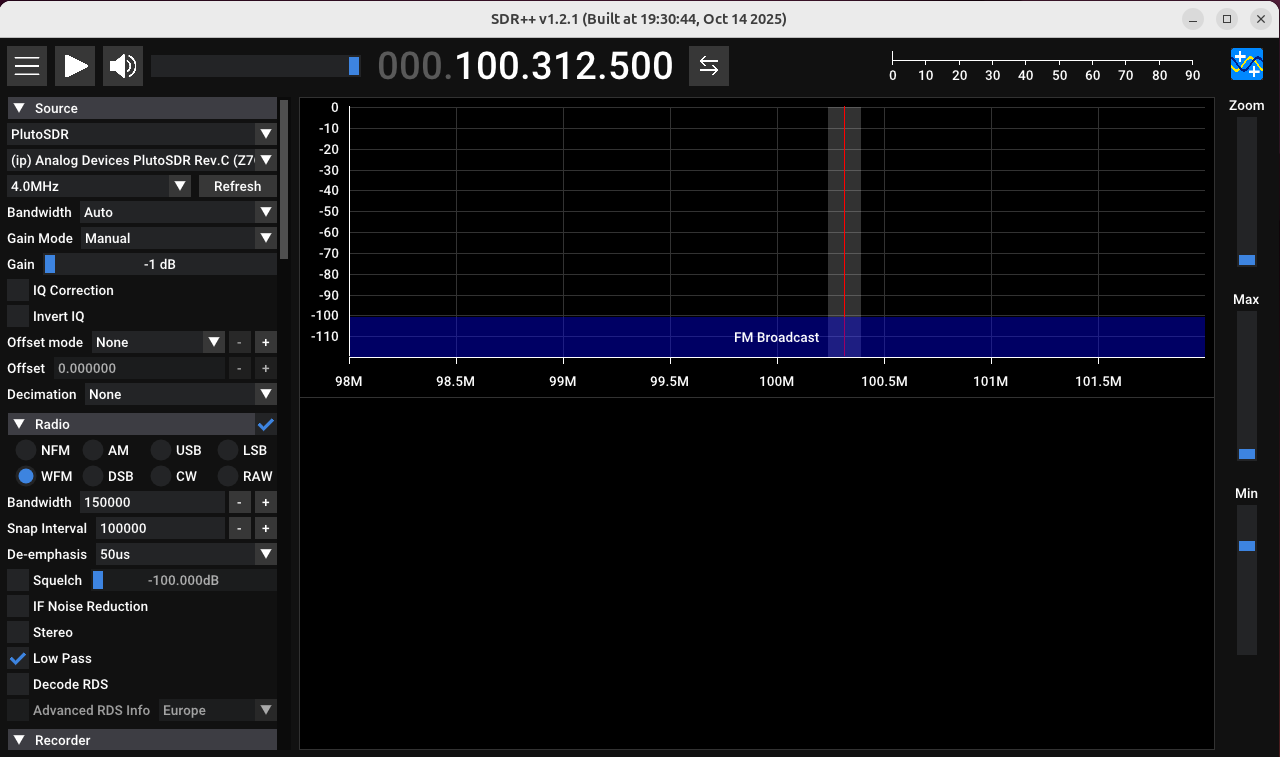
Task: Mute audio using the speaker icon
Action: click(x=122, y=65)
